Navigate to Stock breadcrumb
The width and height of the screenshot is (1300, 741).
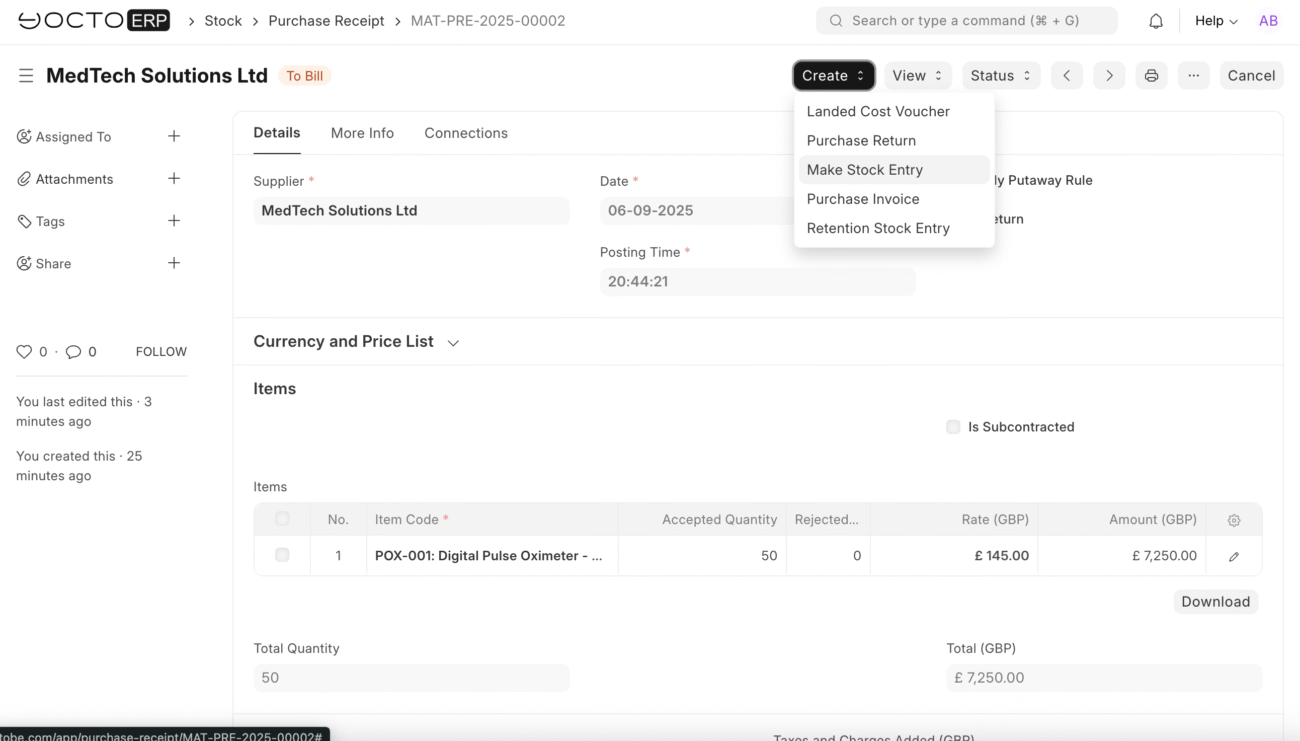click(x=223, y=21)
